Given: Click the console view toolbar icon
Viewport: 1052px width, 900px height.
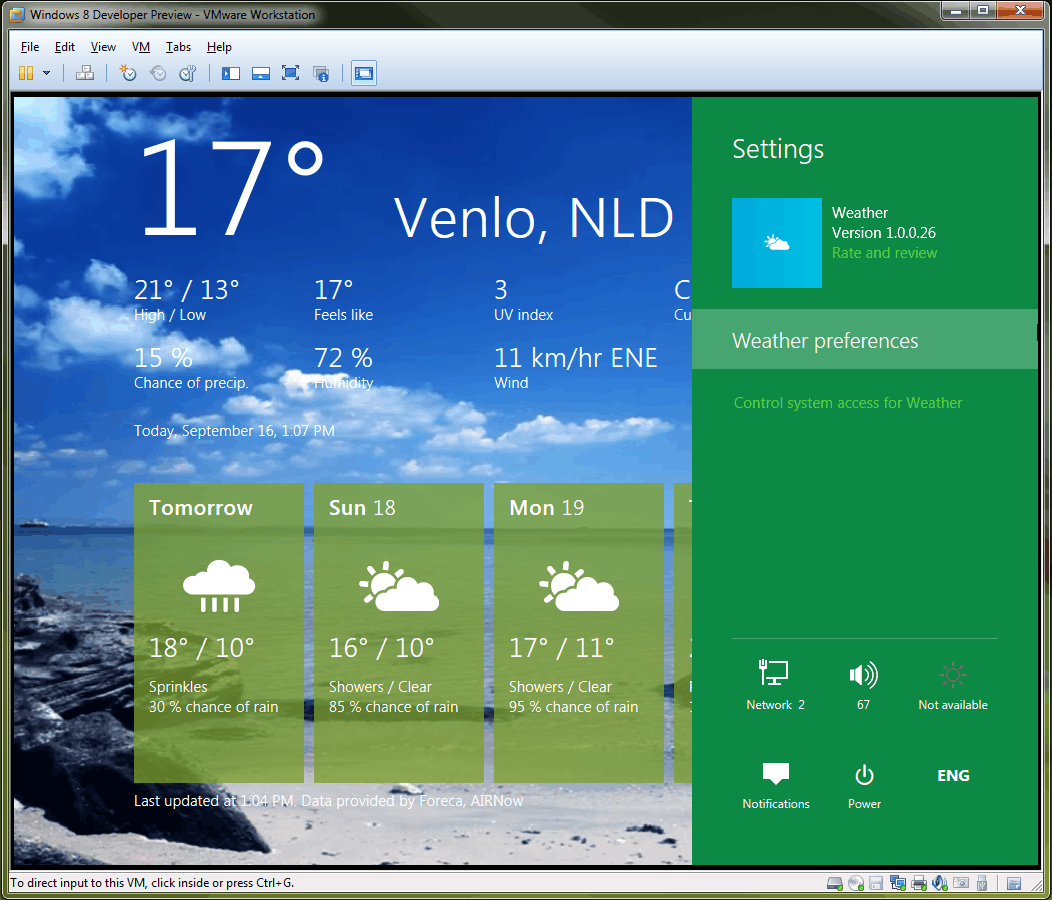Looking at the screenshot, I should pyautogui.click(x=364, y=73).
